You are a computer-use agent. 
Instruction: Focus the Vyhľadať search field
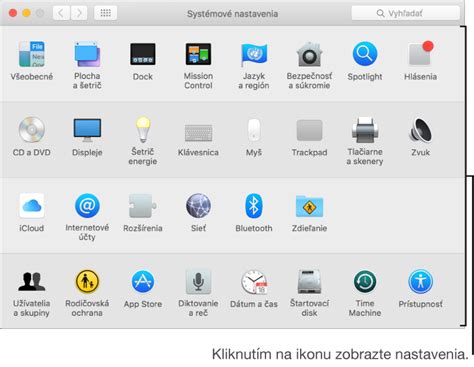pos(406,13)
